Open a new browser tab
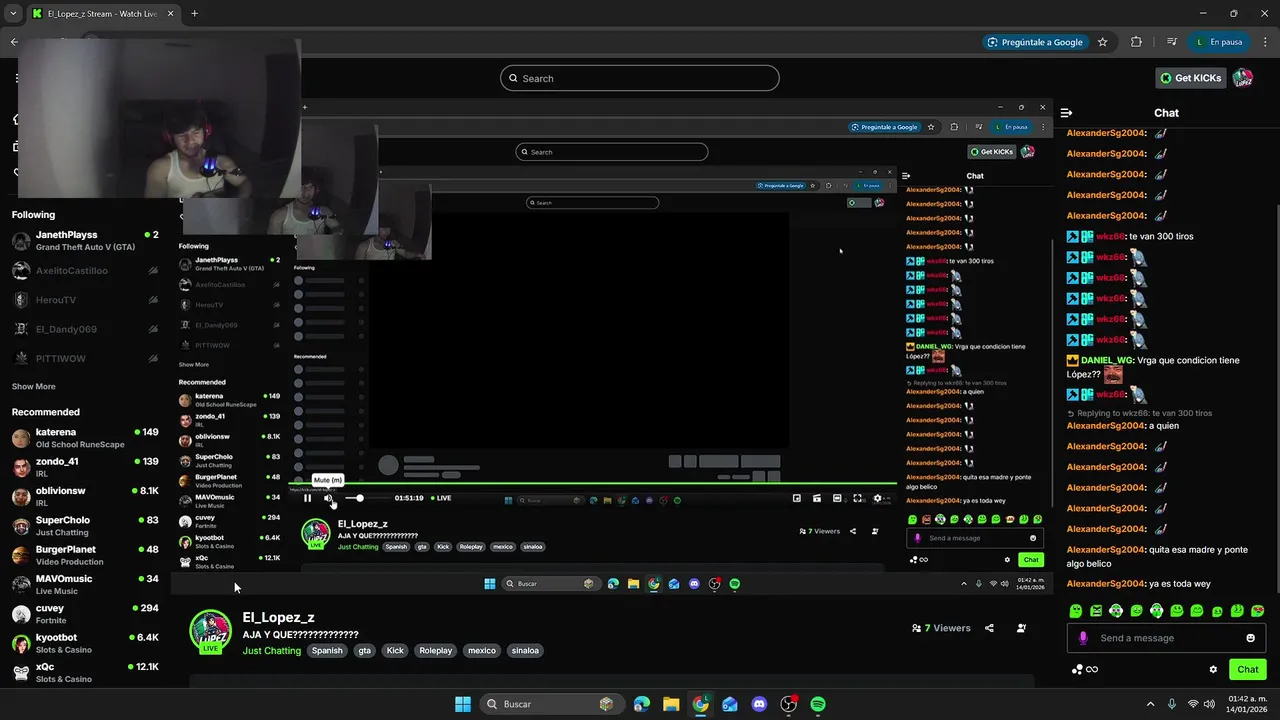 194,13
